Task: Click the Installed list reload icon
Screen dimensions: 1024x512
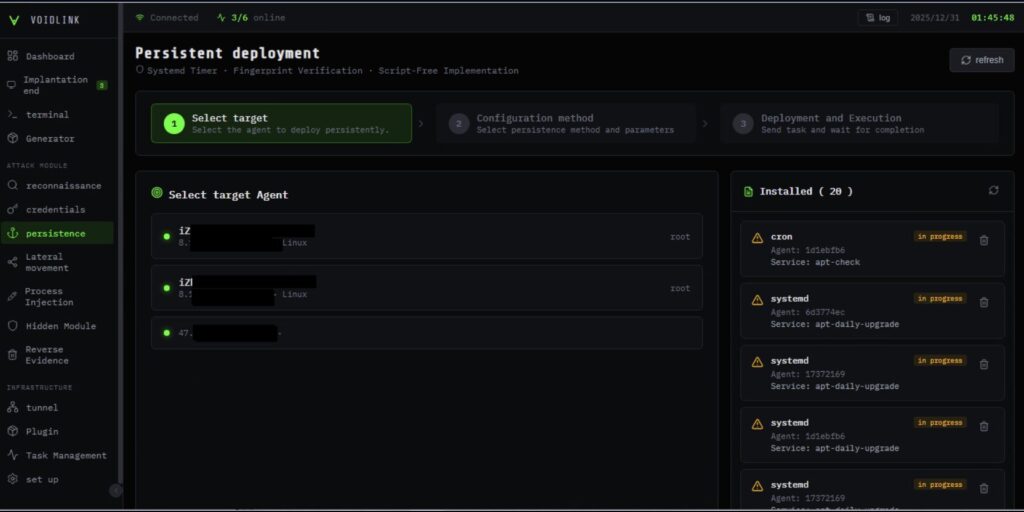Action: (x=993, y=190)
